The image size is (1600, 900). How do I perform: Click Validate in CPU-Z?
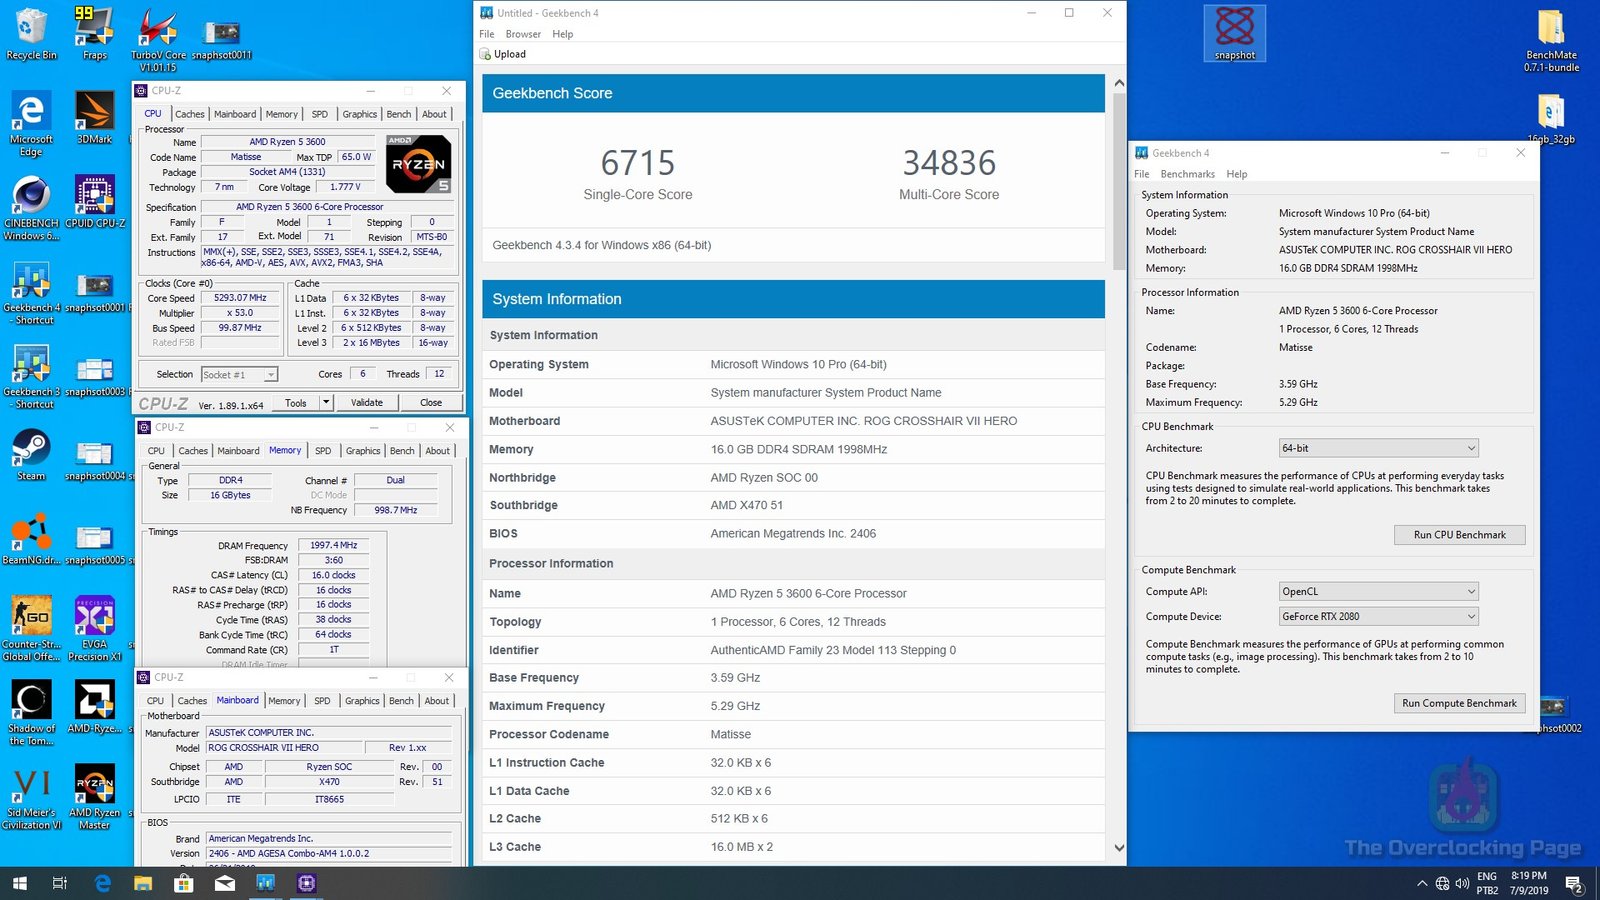[x=367, y=402]
